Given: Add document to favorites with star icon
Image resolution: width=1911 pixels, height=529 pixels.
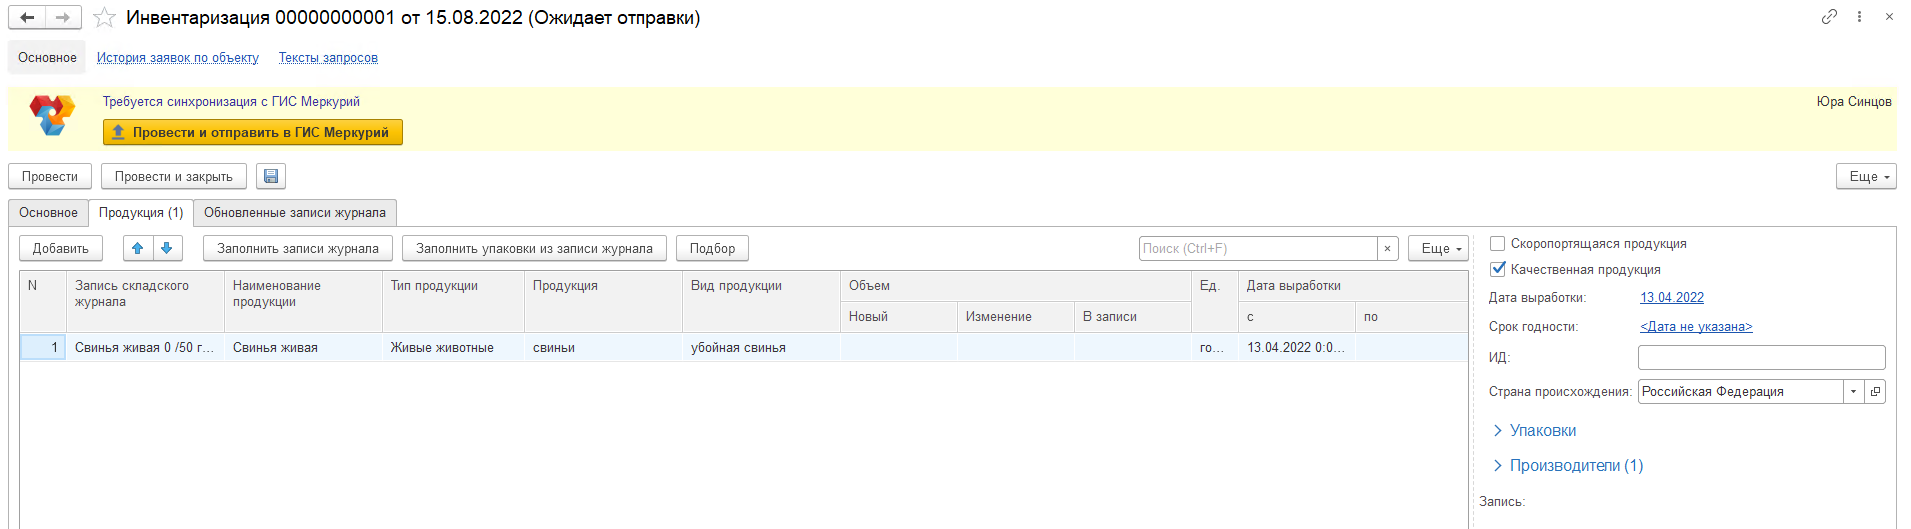Looking at the screenshot, I should pos(104,18).
